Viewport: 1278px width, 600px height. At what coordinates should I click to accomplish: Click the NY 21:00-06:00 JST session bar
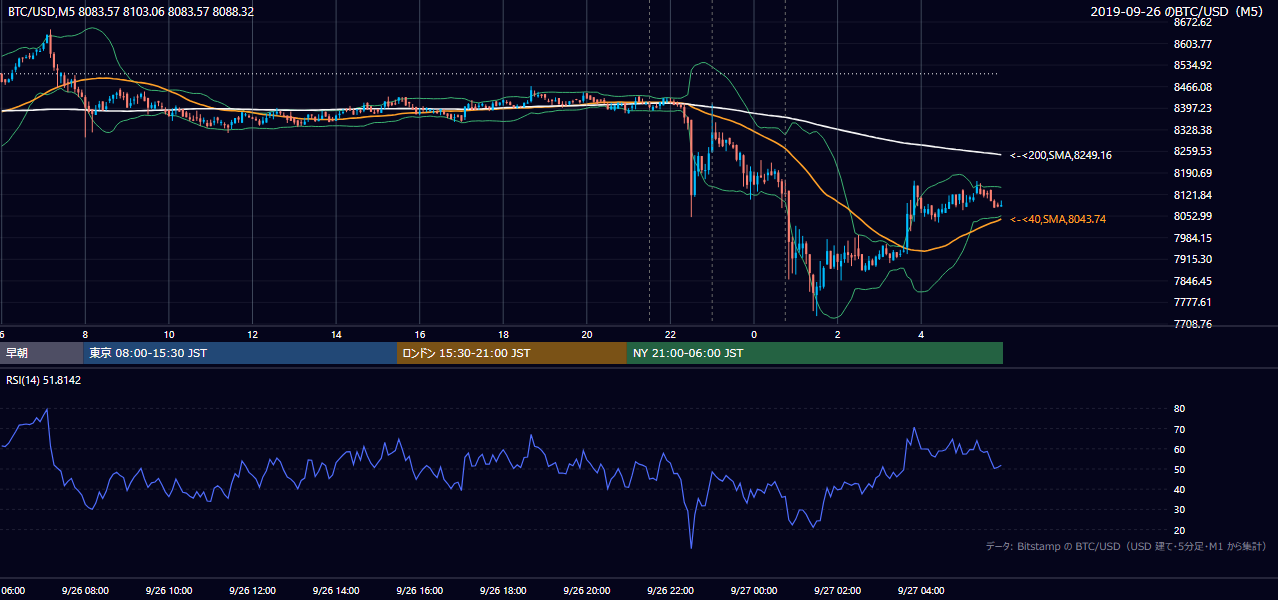[x=815, y=353]
